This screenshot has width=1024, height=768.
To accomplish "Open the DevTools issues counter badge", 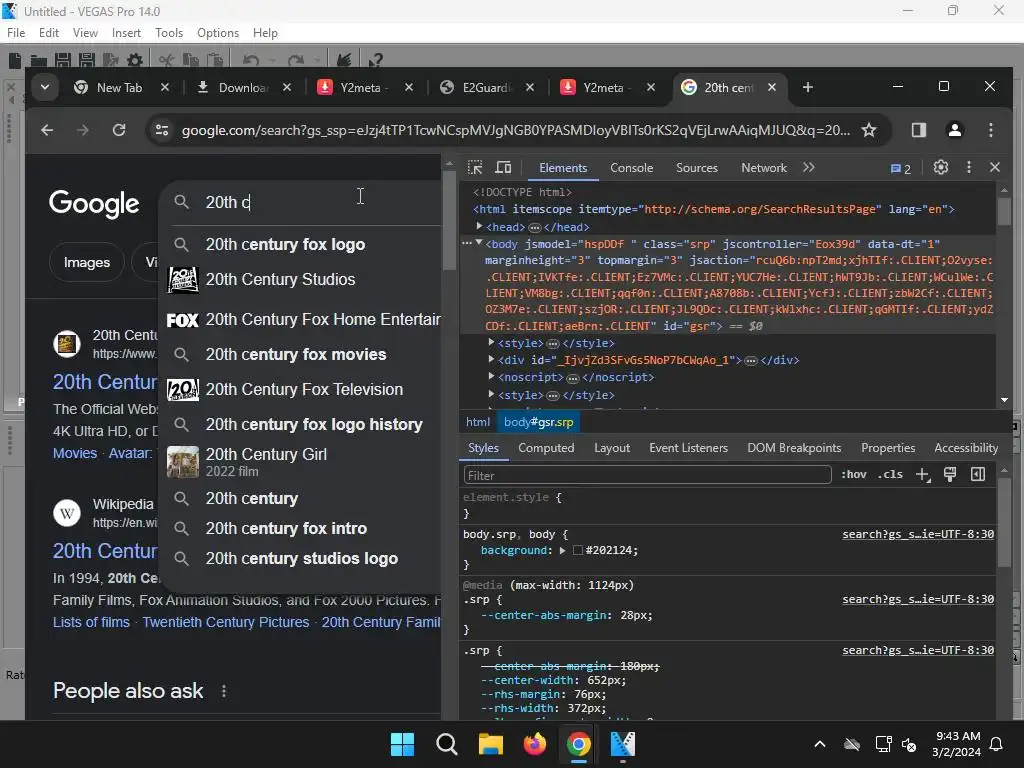I will coord(901,168).
